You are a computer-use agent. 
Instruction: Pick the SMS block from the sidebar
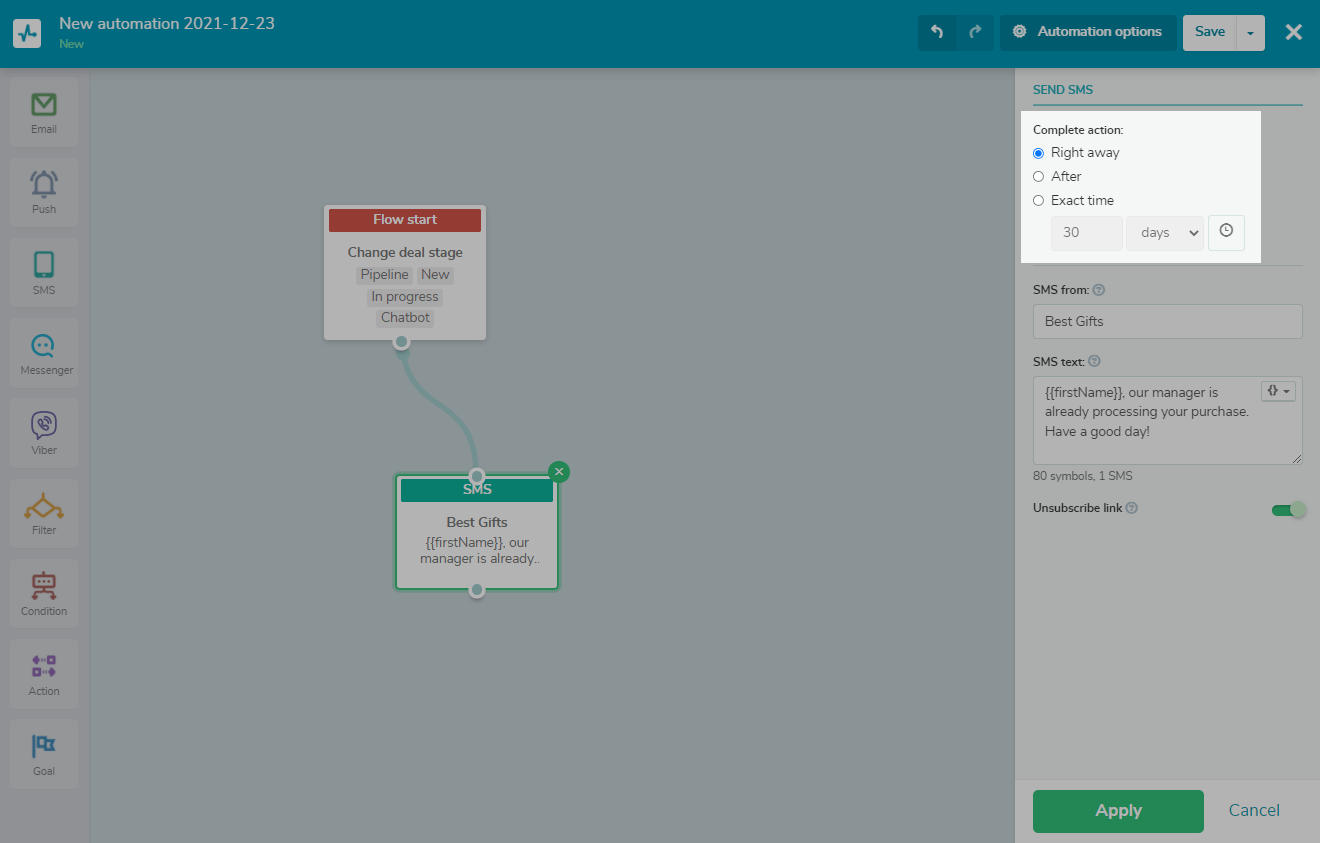[44, 273]
